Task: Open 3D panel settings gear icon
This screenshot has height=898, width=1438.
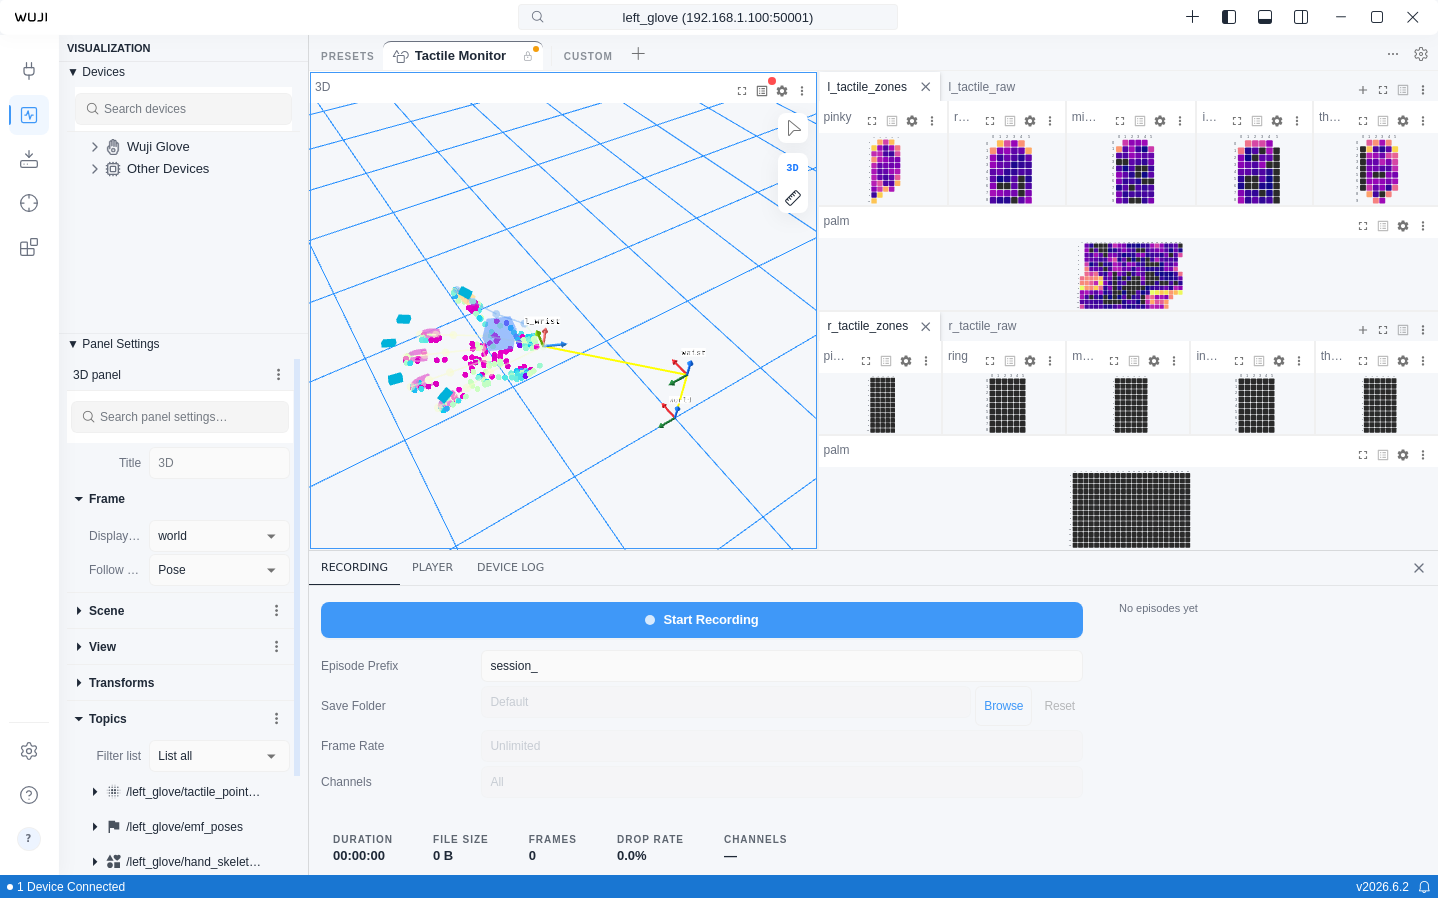Action: (x=782, y=91)
